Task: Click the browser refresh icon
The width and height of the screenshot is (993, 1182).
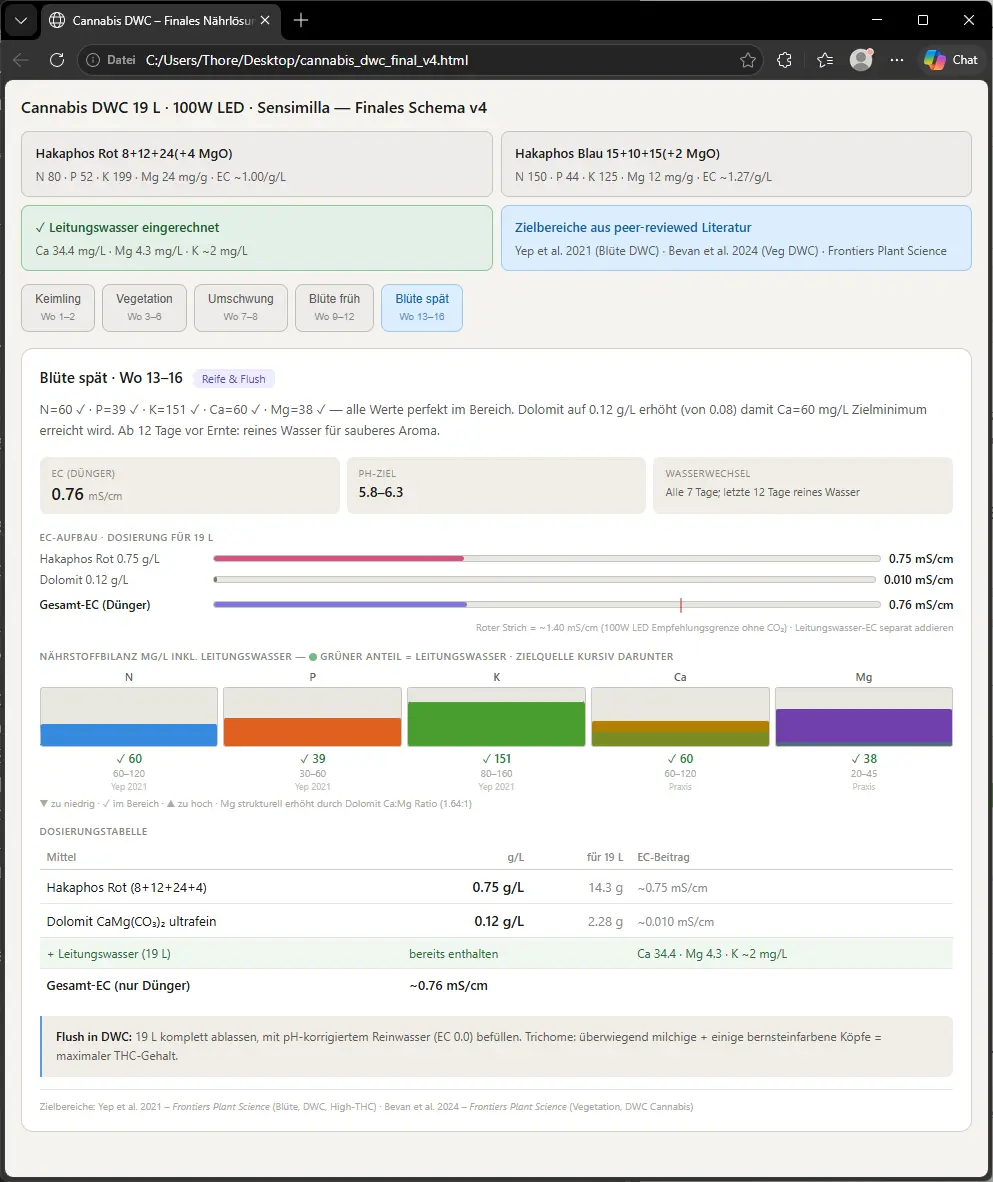Action: click(57, 60)
